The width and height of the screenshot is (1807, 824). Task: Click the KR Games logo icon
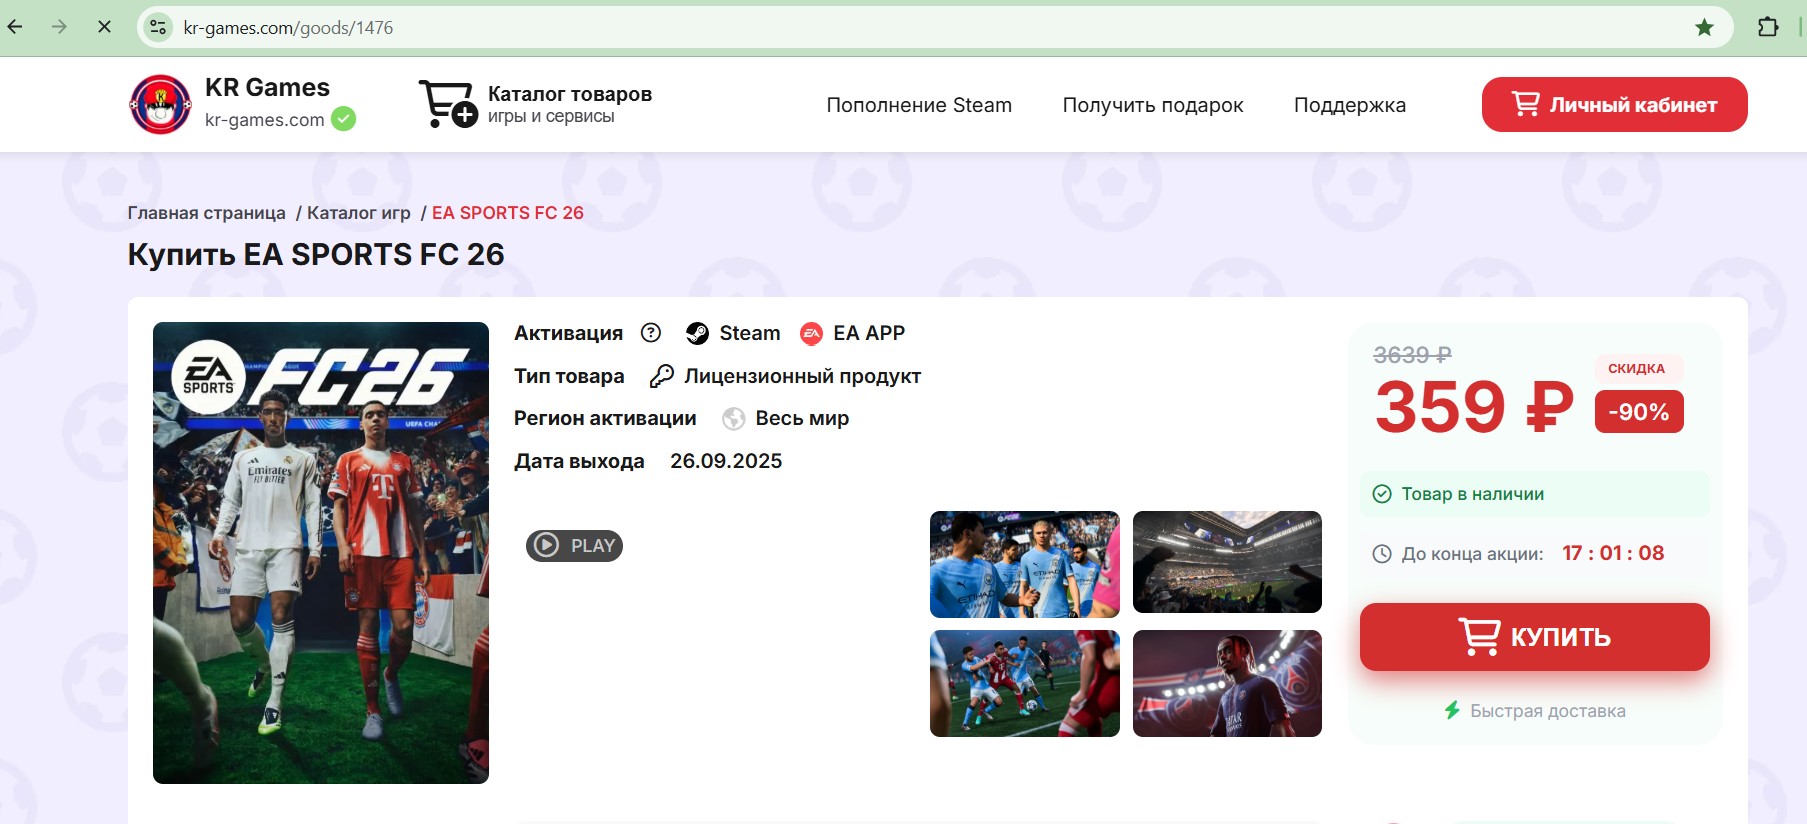160,105
